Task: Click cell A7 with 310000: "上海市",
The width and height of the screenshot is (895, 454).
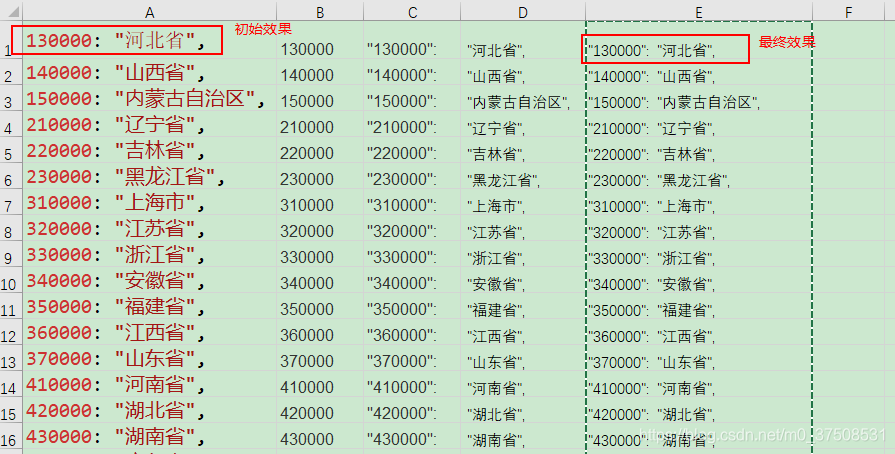Action: pos(150,202)
